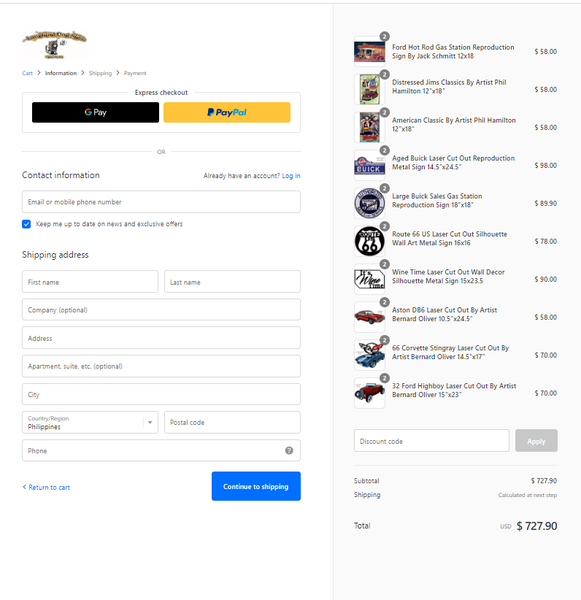Viewport: 581px width, 600px height.
Task: Click the Email or mobile phone field
Action: pos(161,202)
